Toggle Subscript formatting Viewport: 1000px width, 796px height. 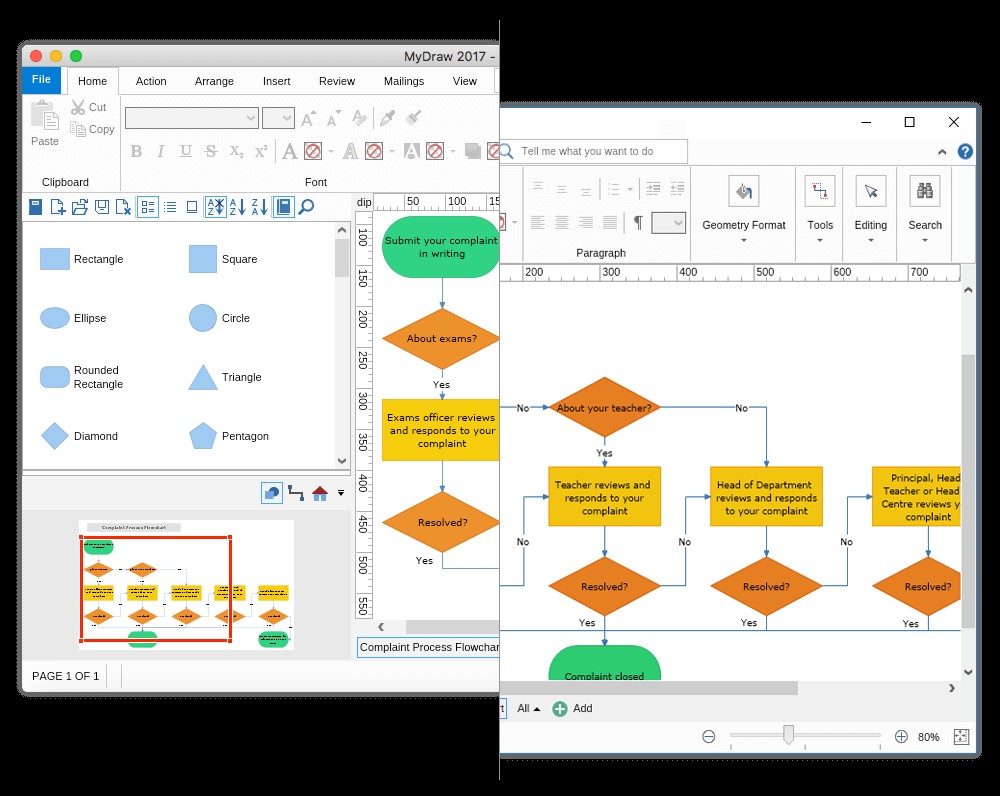(x=236, y=151)
